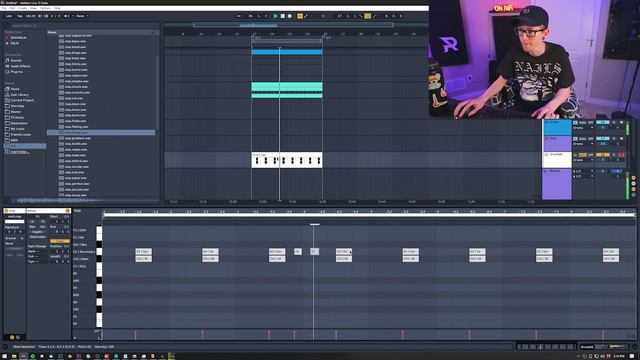Select the blue track title header

click(x=557, y=127)
